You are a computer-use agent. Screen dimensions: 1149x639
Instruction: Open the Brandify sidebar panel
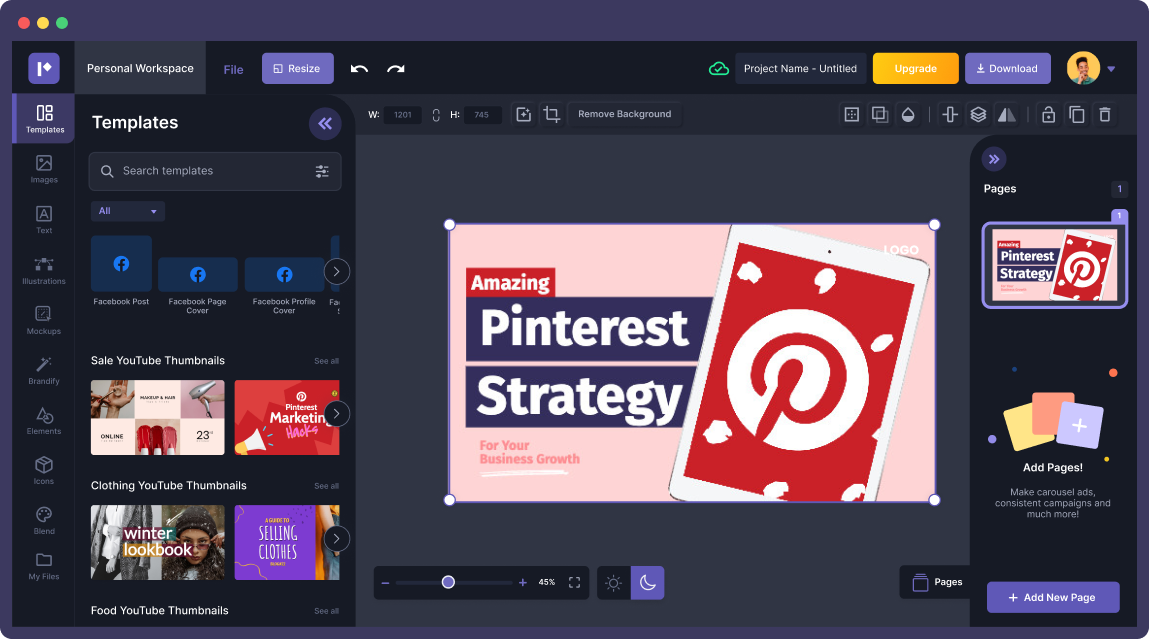click(x=44, y=371)
